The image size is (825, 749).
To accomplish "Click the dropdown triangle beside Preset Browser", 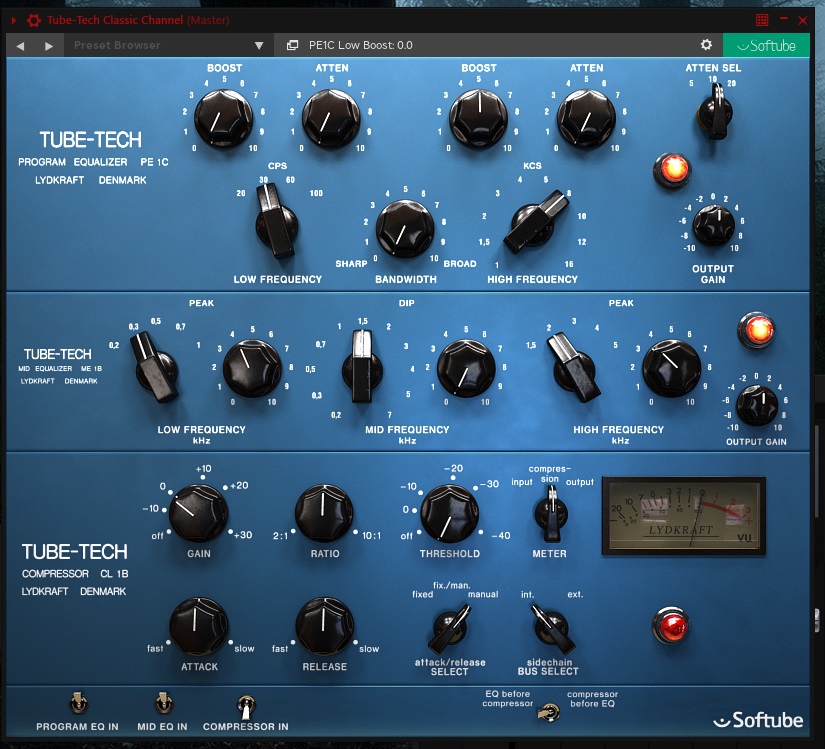I will click(x=259, y=46).
